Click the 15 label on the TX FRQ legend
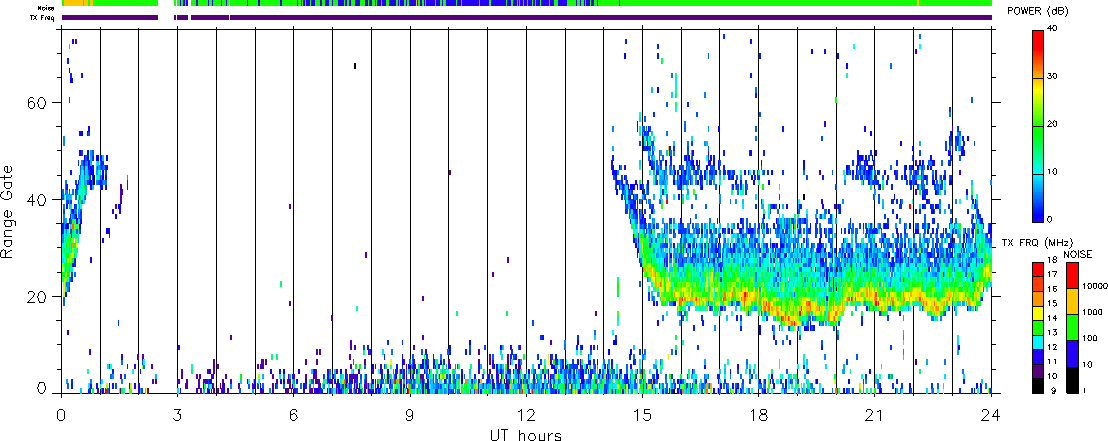This screenshot has width=1108, height=441. click(1052, 304)
